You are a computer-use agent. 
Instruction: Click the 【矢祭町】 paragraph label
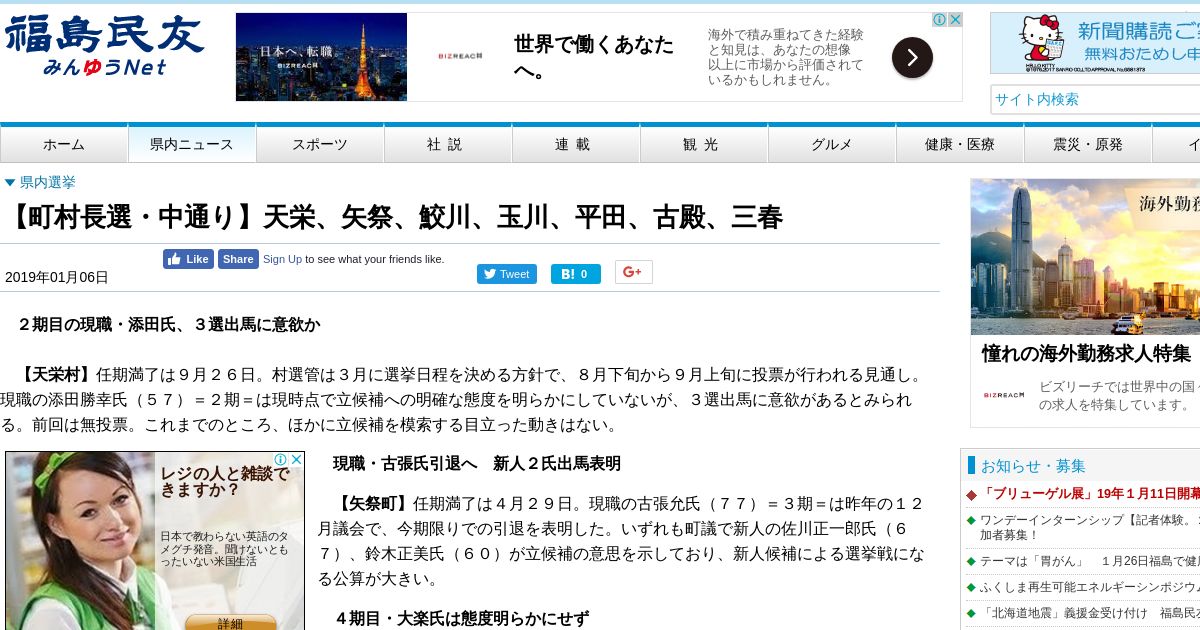pyautogui.click(x=373, y=503)
